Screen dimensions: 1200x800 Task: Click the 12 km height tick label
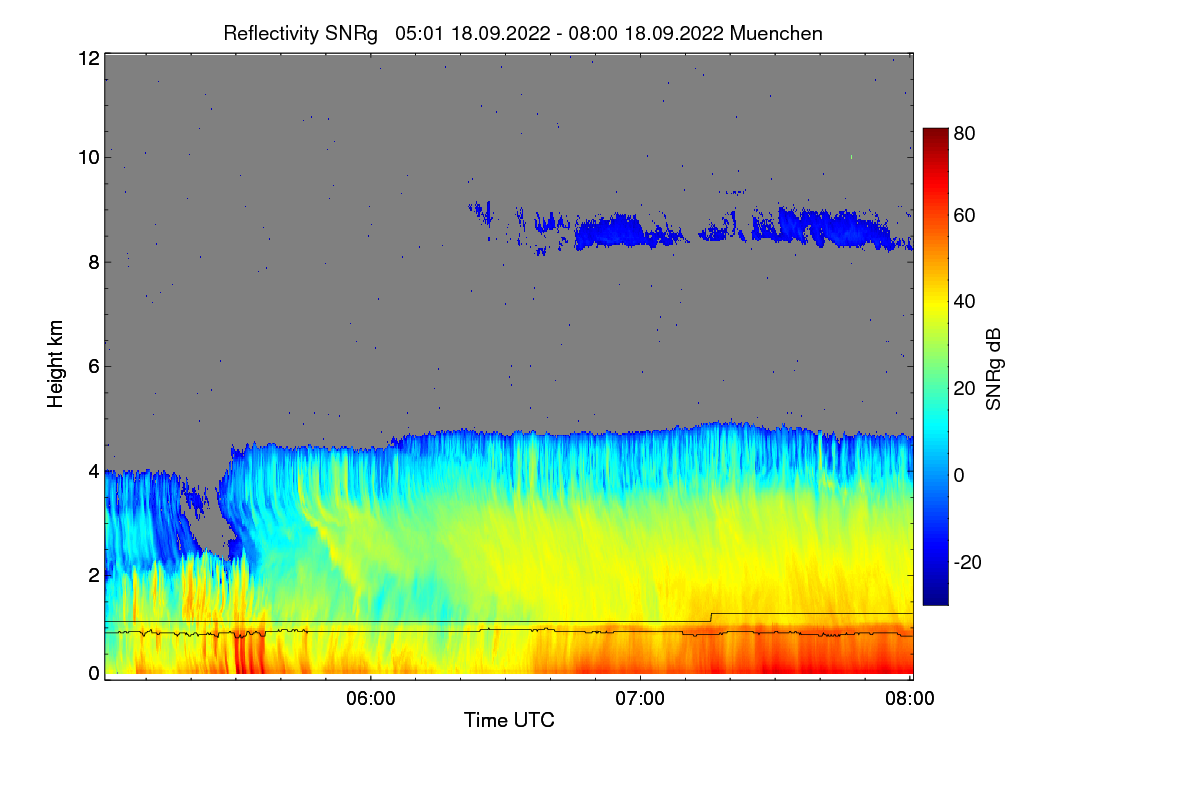pyautogui.click(x=88, y=58)
